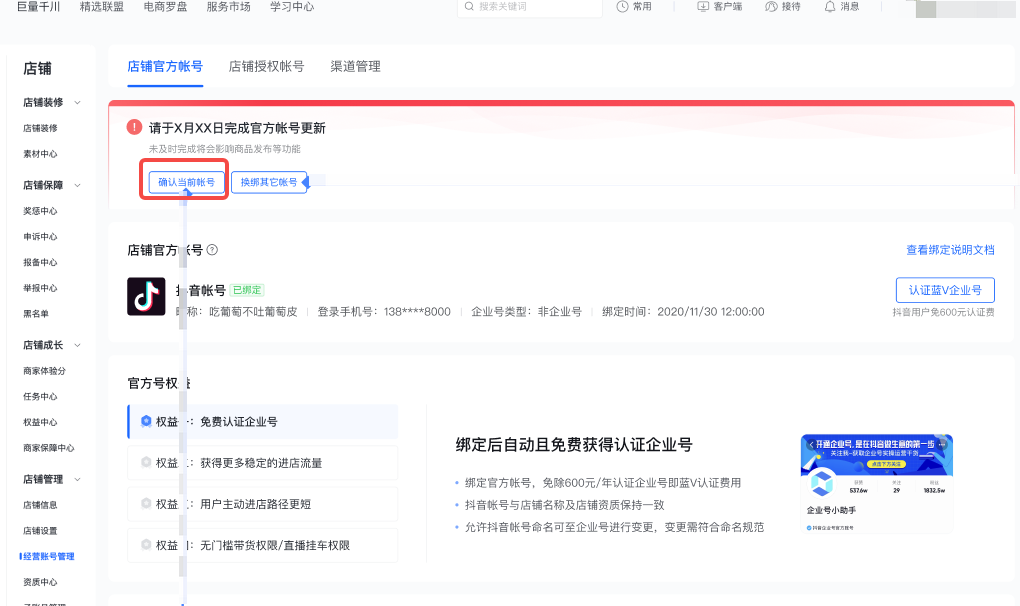Image resolution: width=1020 pixels, height=606 pixels.
Task: Click the 常用 clock icon
Action: [x=623, y=7]
